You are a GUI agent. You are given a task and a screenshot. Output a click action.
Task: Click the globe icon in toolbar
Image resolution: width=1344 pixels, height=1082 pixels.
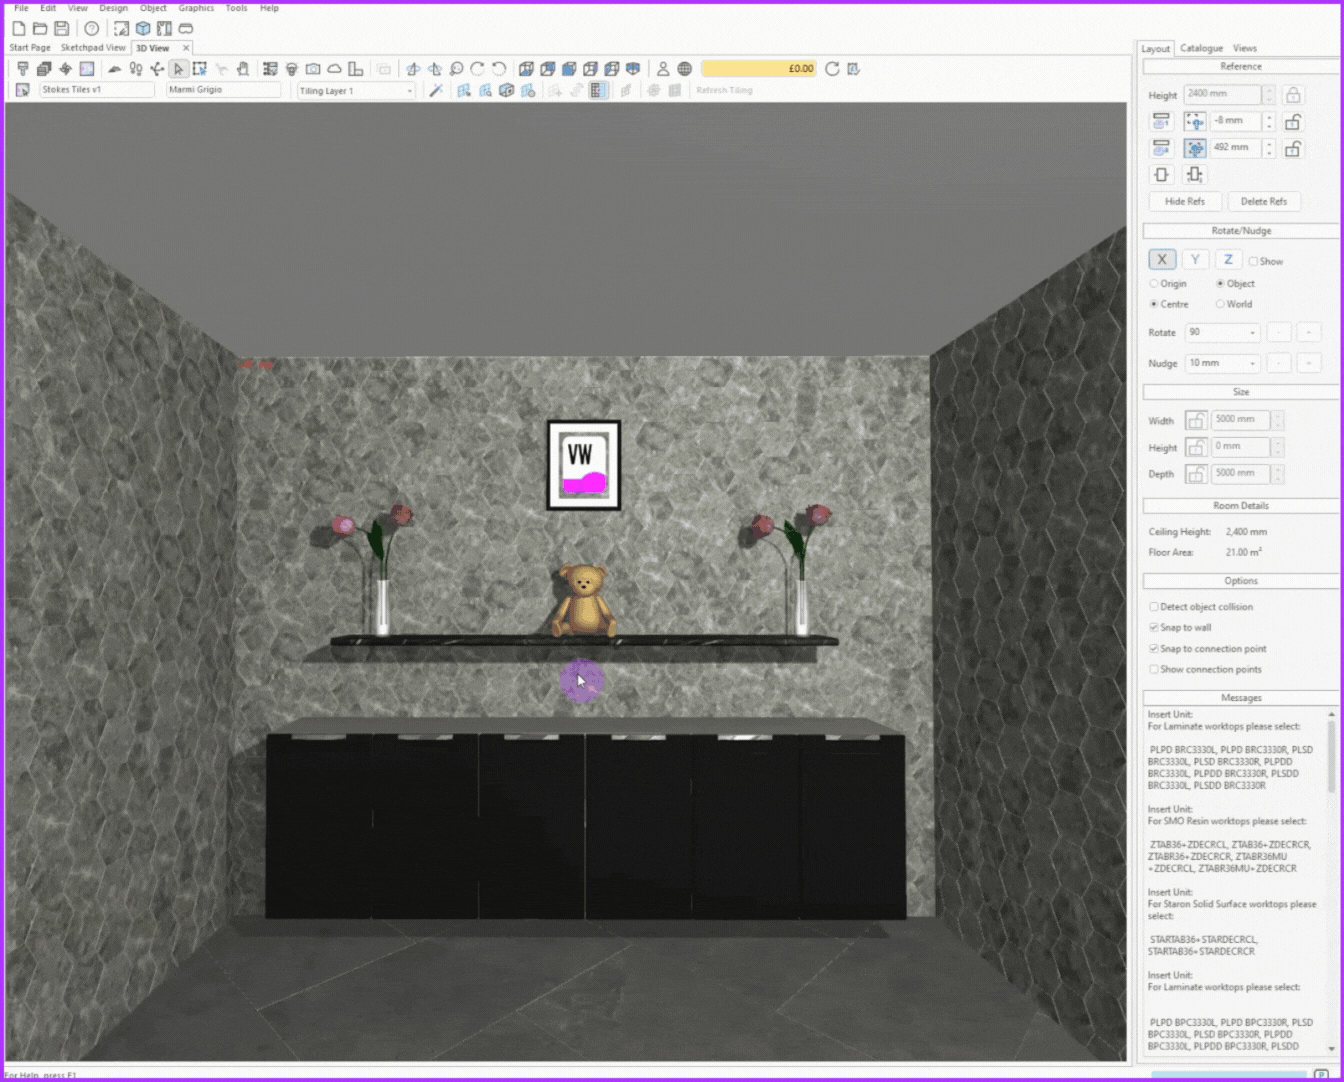684,69
